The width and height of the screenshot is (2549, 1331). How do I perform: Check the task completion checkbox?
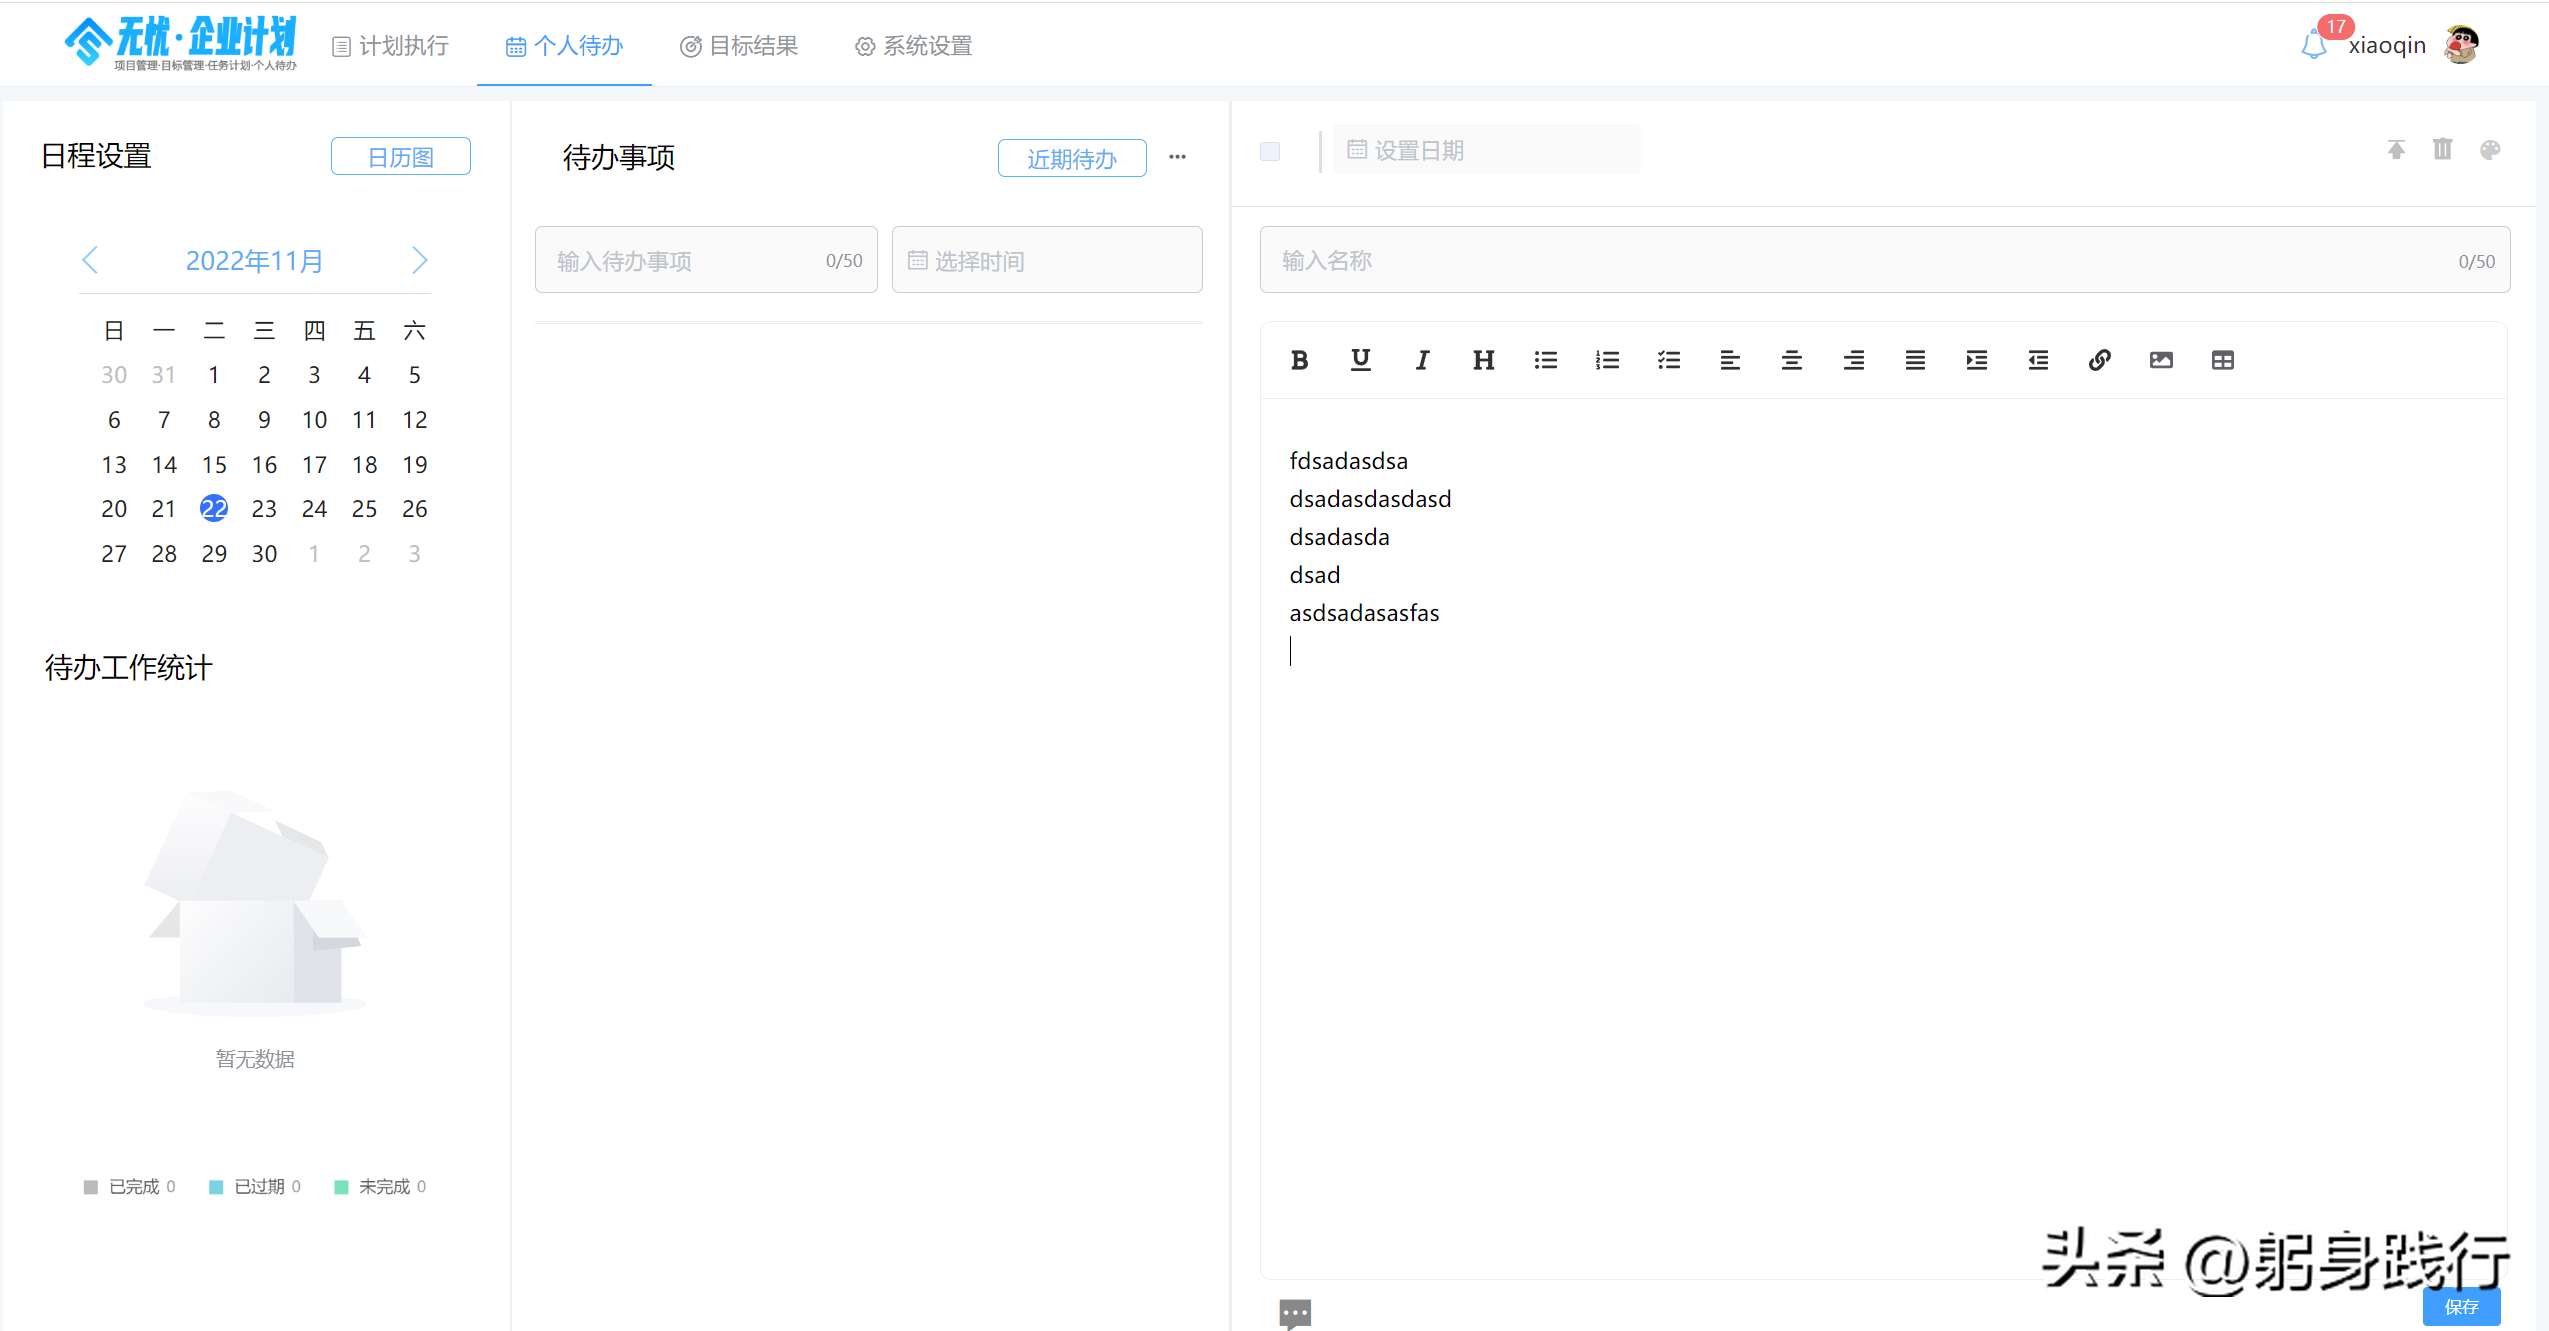1270,151
